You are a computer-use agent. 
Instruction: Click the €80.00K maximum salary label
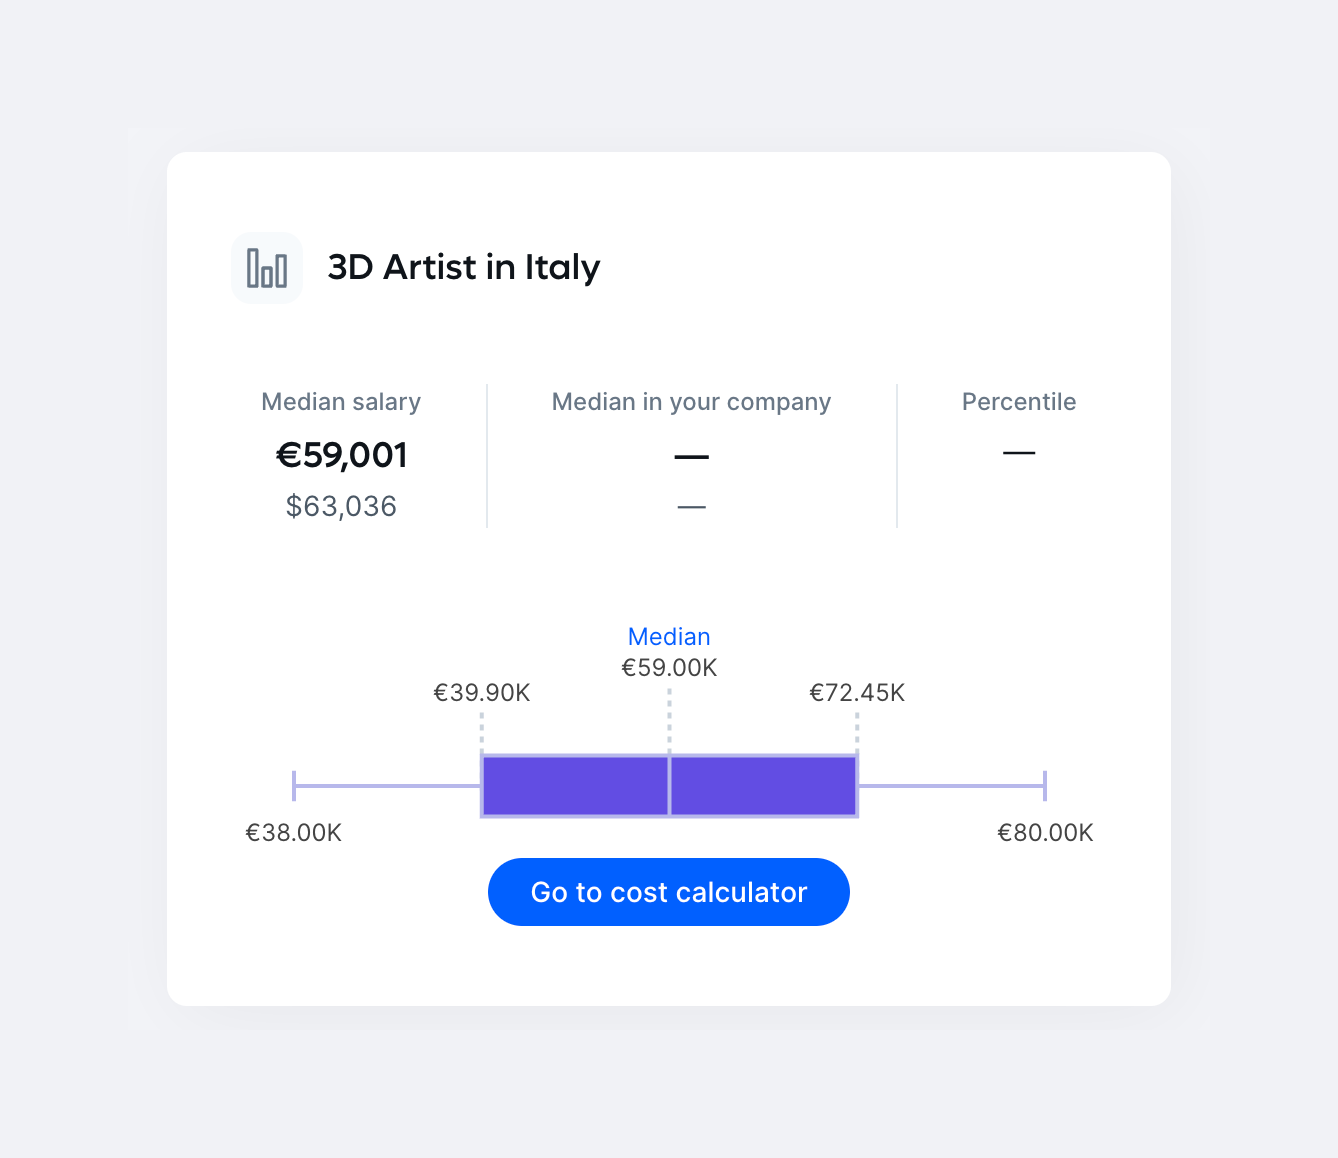pyautogui.click(x=1045, y=833)
